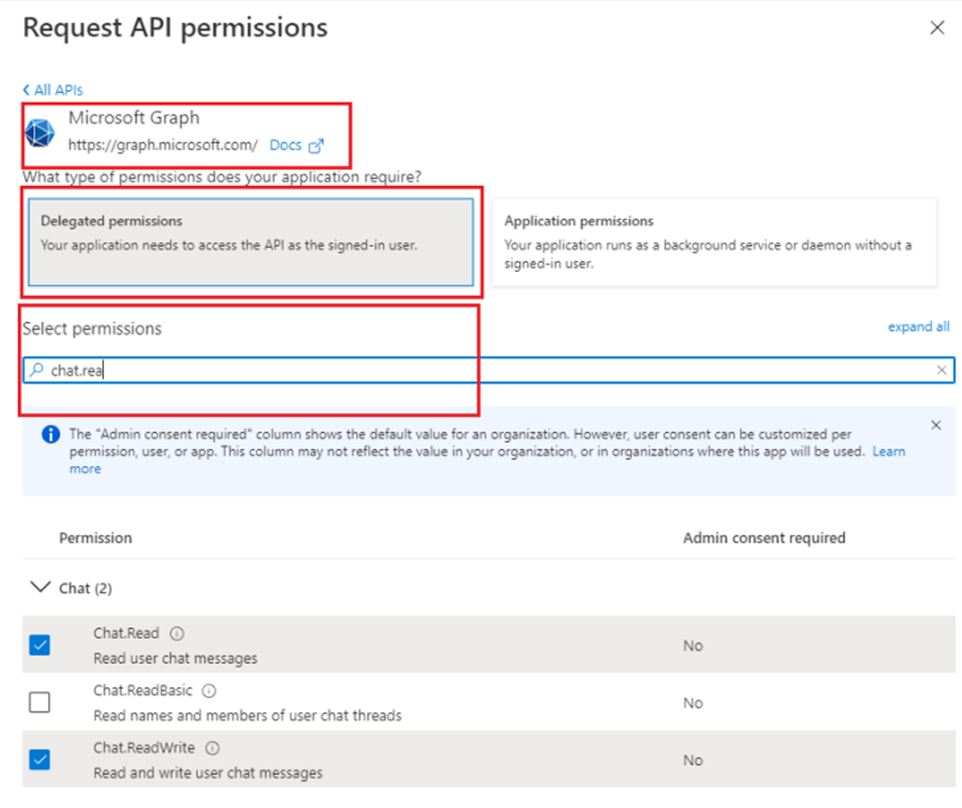
Task: Click the info icon next to Chat.ReadWrite
Action: click(x=213, y=748)
